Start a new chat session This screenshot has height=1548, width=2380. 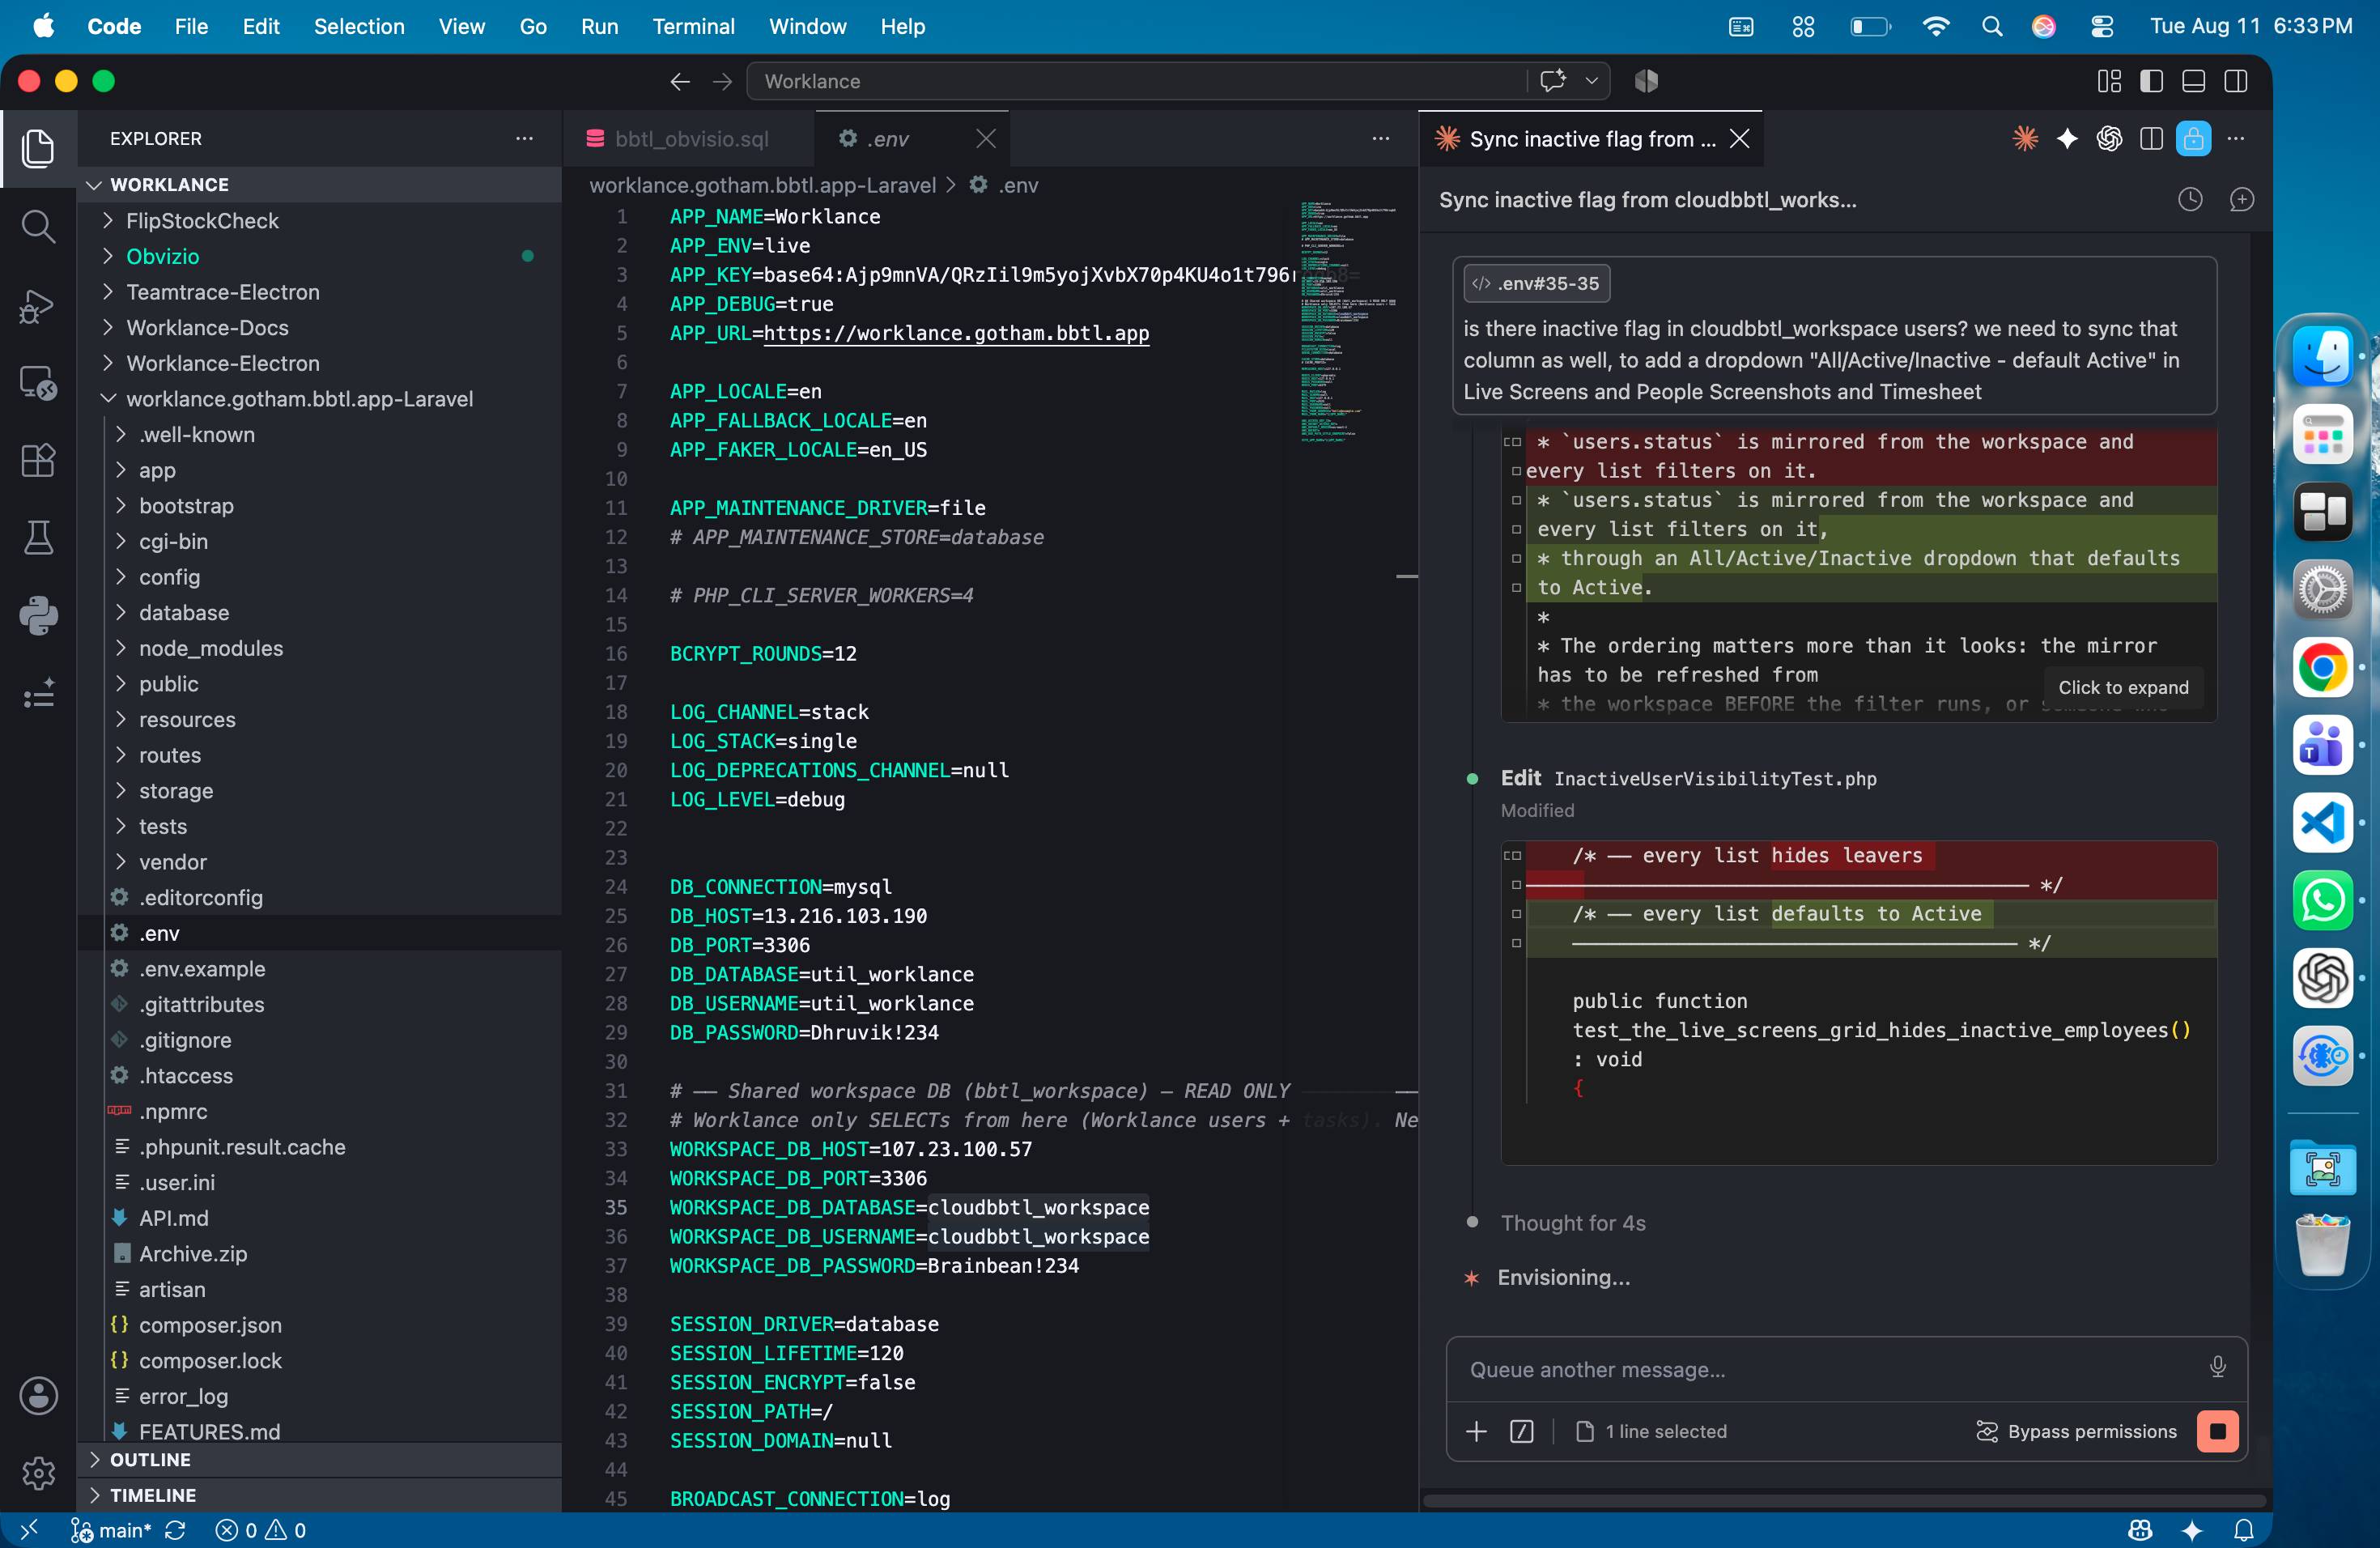click(2241, 200)
